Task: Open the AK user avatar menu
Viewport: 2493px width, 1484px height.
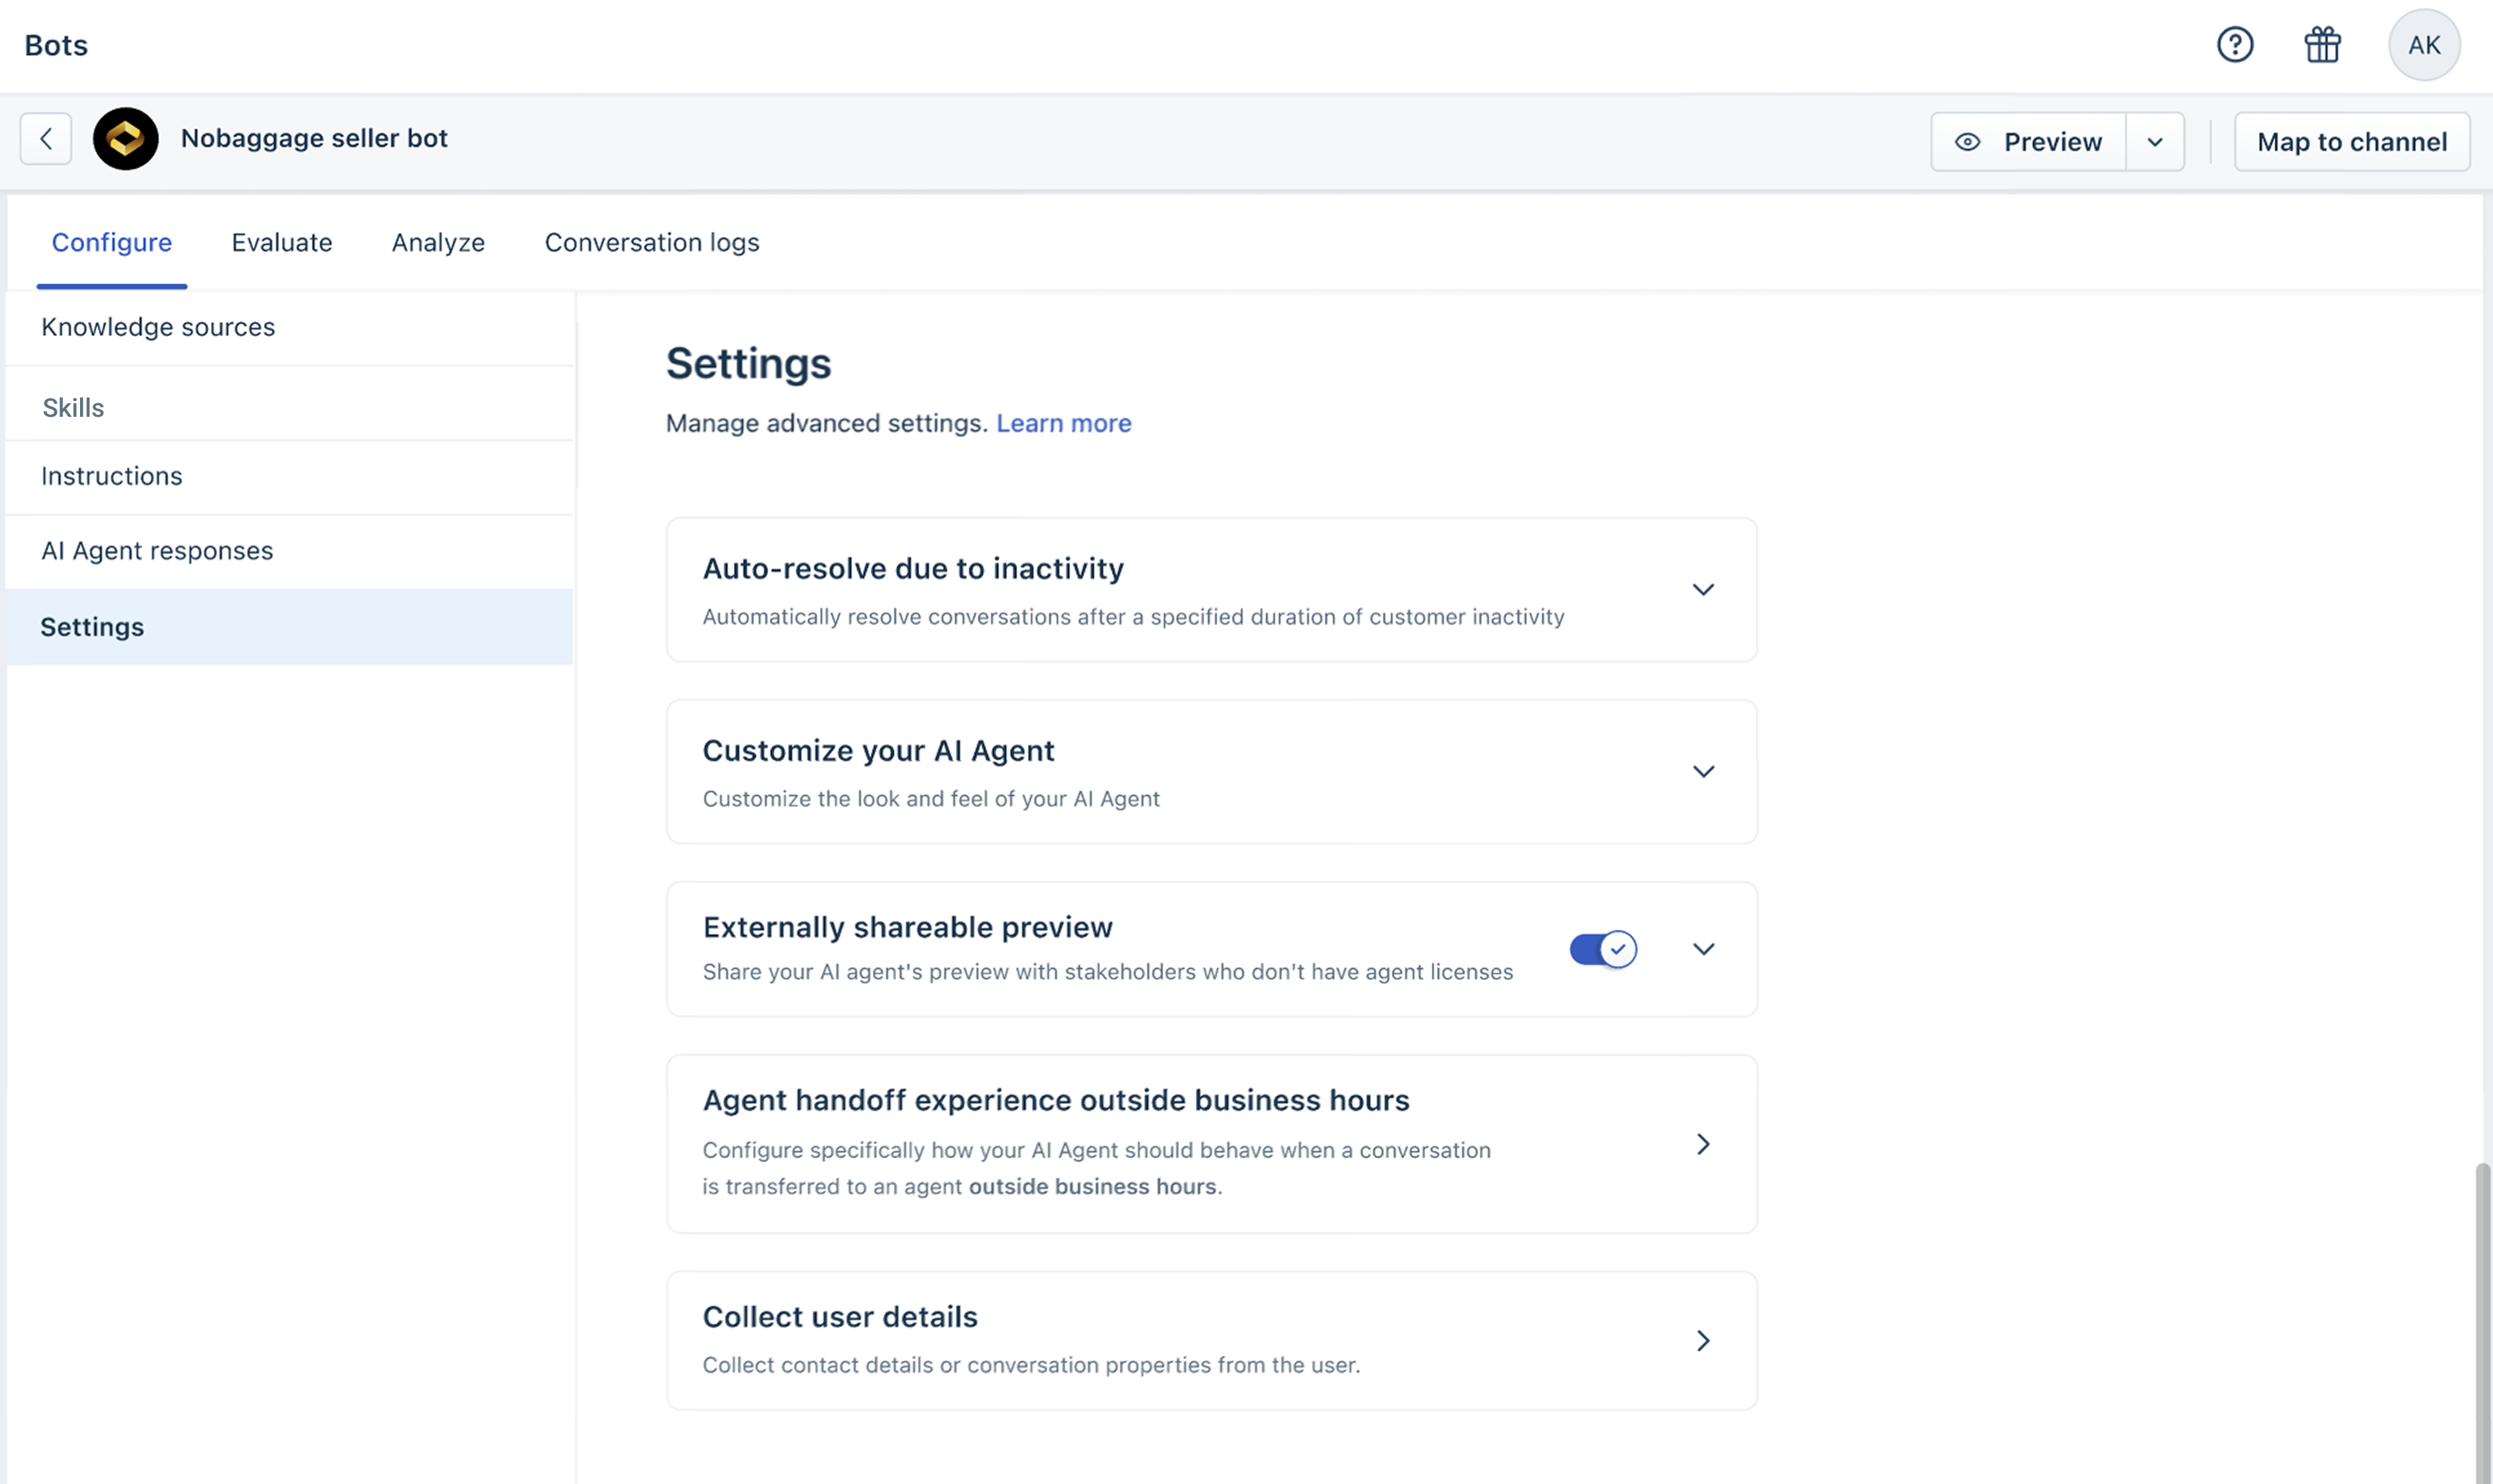Action: [2423, 45]
